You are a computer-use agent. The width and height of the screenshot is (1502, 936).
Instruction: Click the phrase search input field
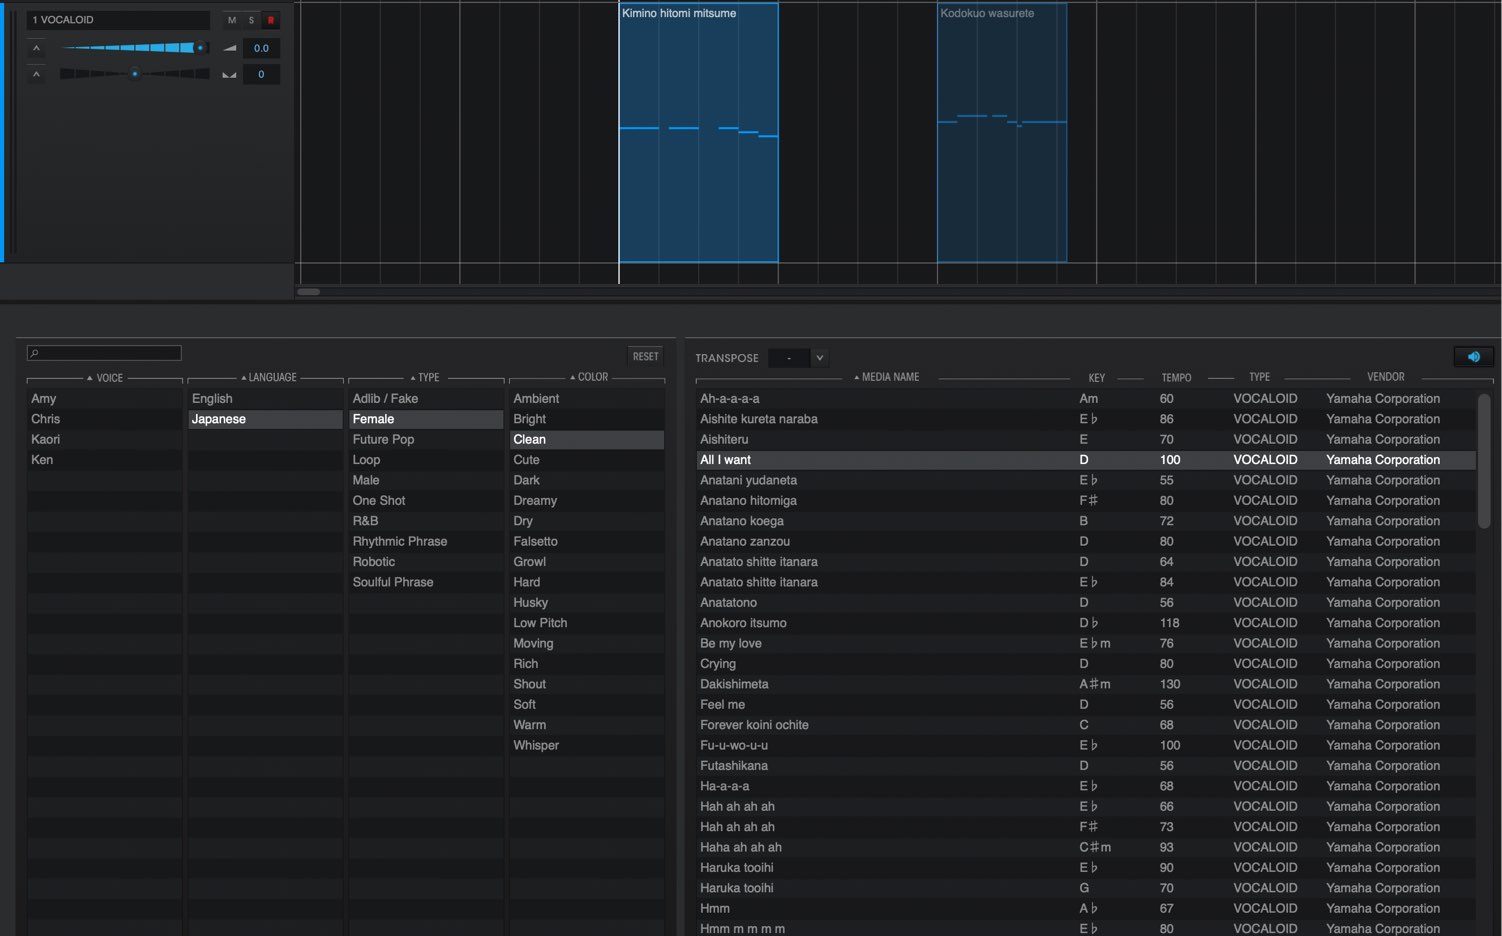pos(104,353)
